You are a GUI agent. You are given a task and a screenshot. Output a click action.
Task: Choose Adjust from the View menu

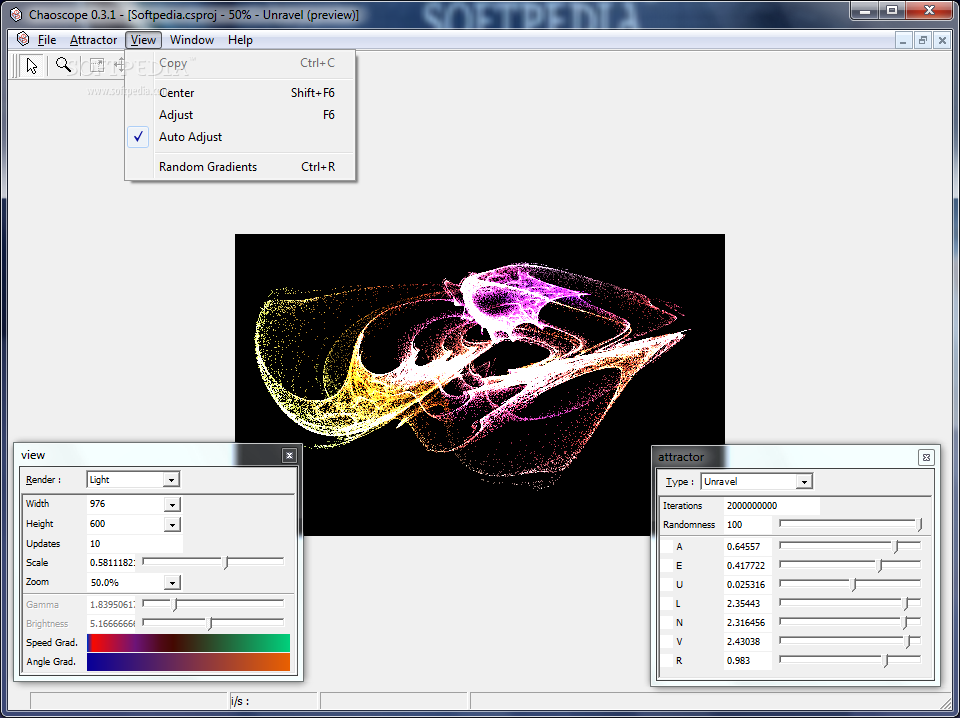pyautogui.click(x=239, y=115)
